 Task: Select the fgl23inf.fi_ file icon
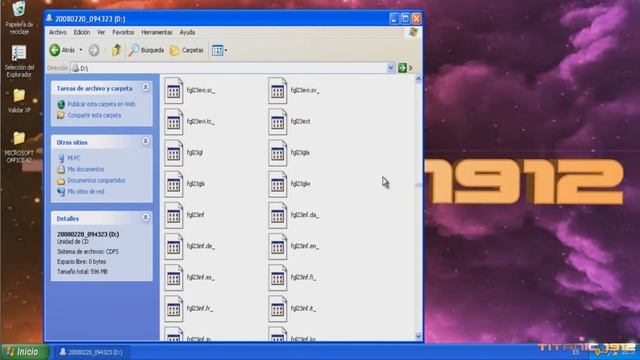pyautogui.click(x=278, y=278)
